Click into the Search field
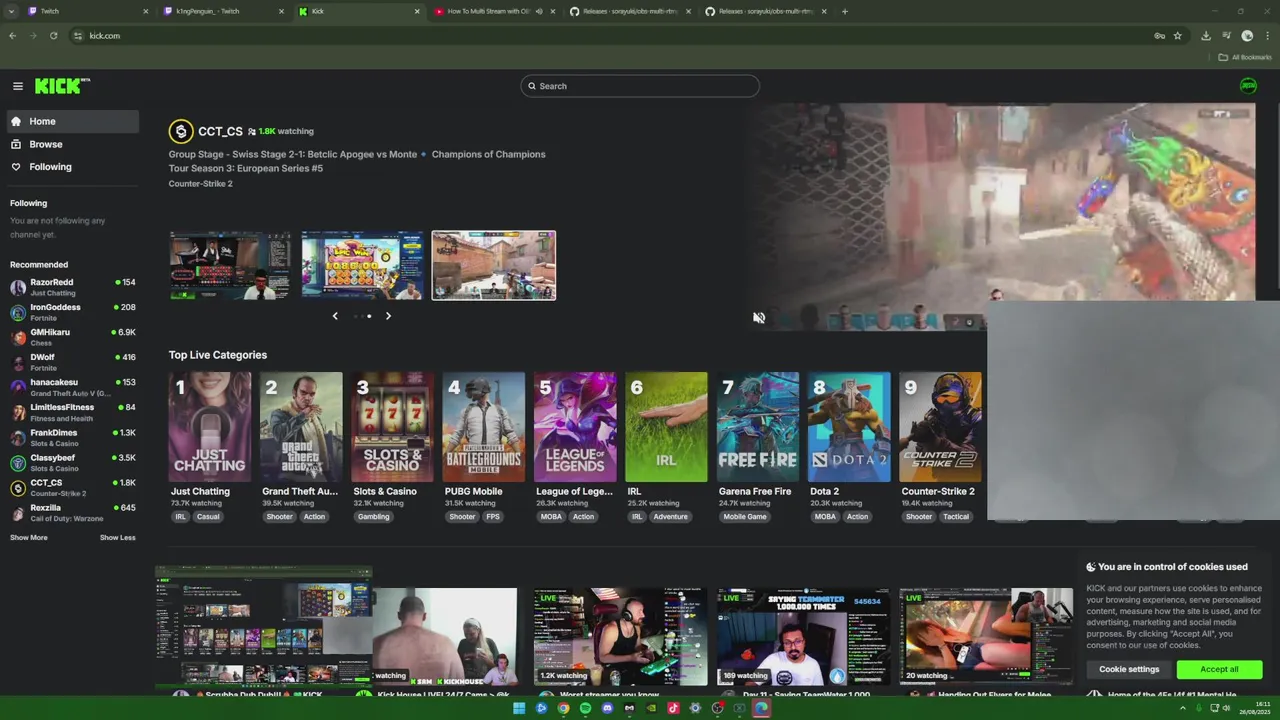The image size is (1280, 720). point(640,86)
